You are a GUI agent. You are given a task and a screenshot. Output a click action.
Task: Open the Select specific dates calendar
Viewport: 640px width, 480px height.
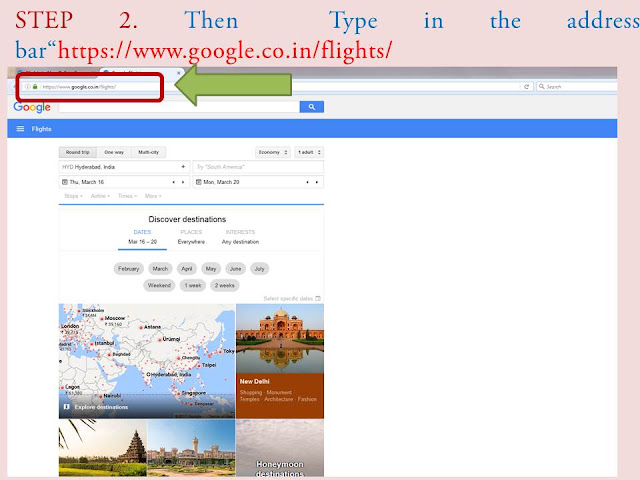[318, 298]
